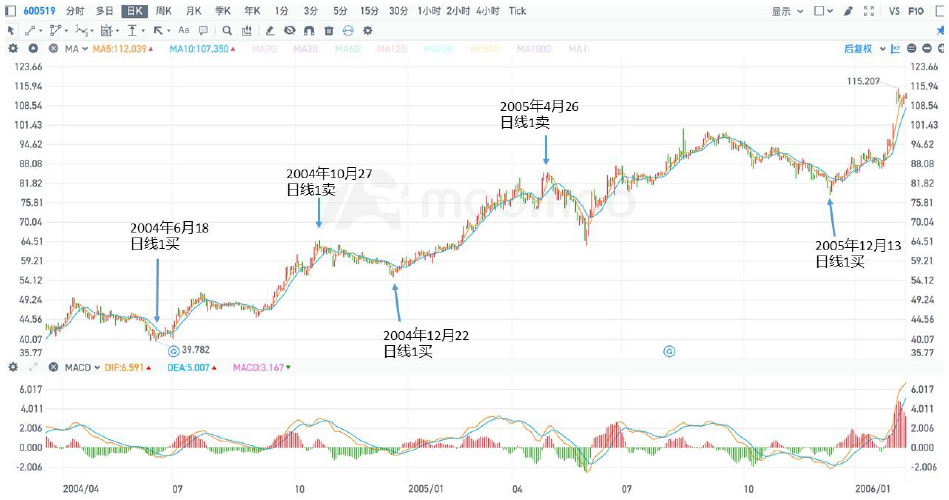Screen dimensions: 949x500
Task: Toggle the MA60 moving average line
Action: [347, 48]
